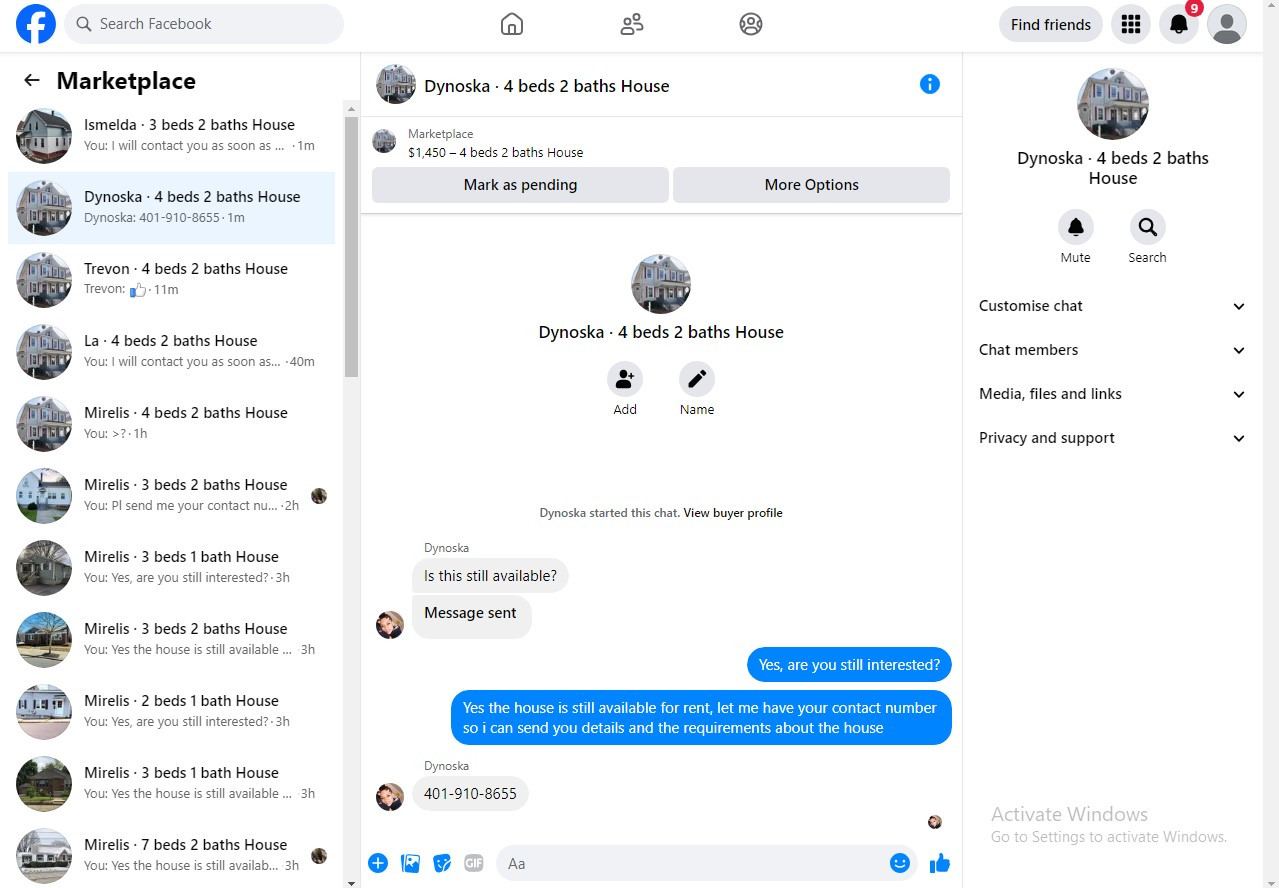The width and height of the screenshot is (1279, 888).
Task: Open Ismelda 3 beds 2 baths House chat
Action: 172,136
